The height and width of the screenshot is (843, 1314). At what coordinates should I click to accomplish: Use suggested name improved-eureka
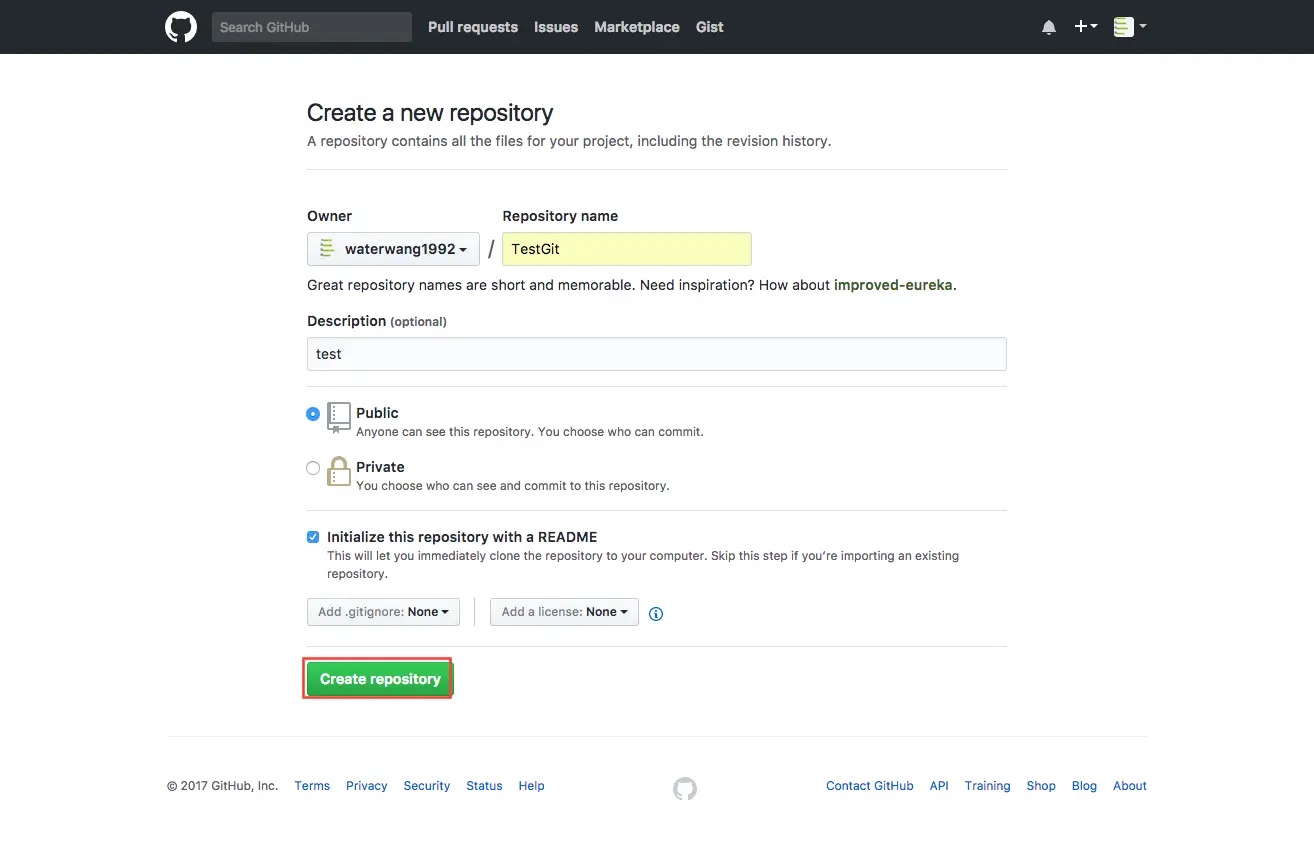coord(893,285)
